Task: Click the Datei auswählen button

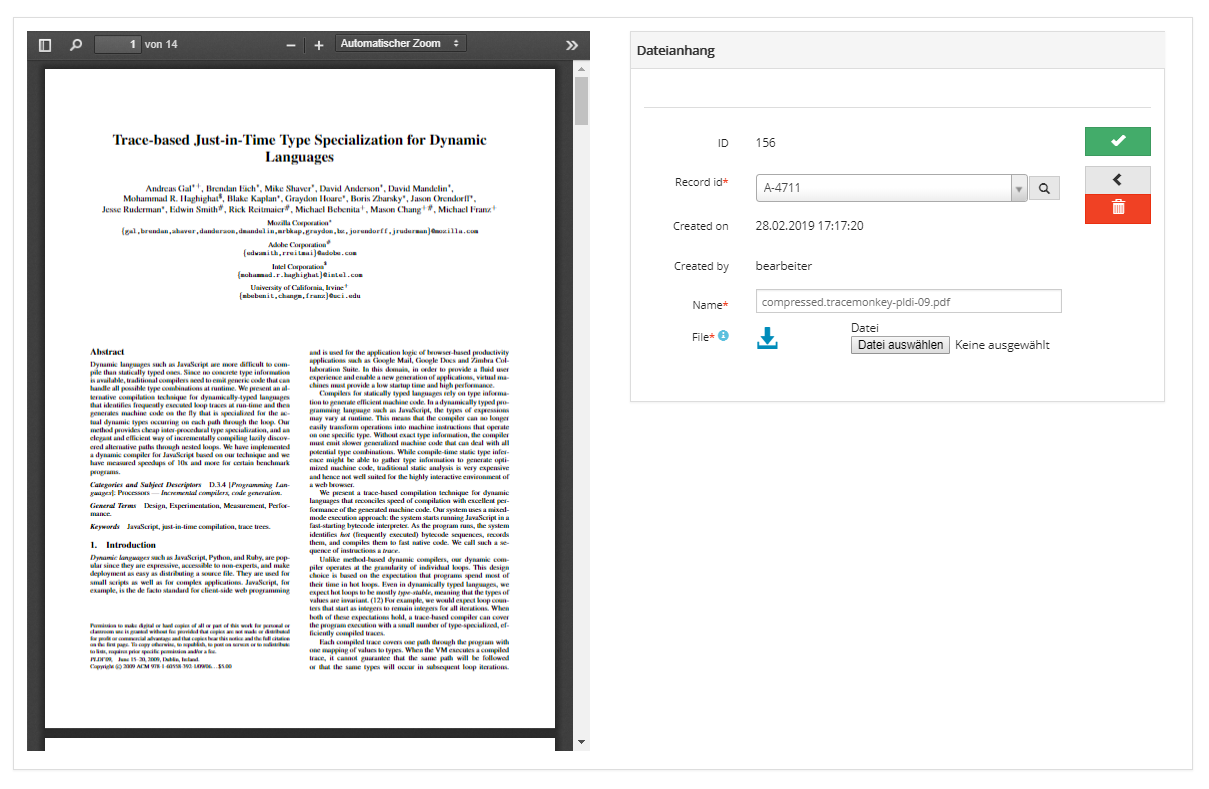Action: (x=900, y=345)
